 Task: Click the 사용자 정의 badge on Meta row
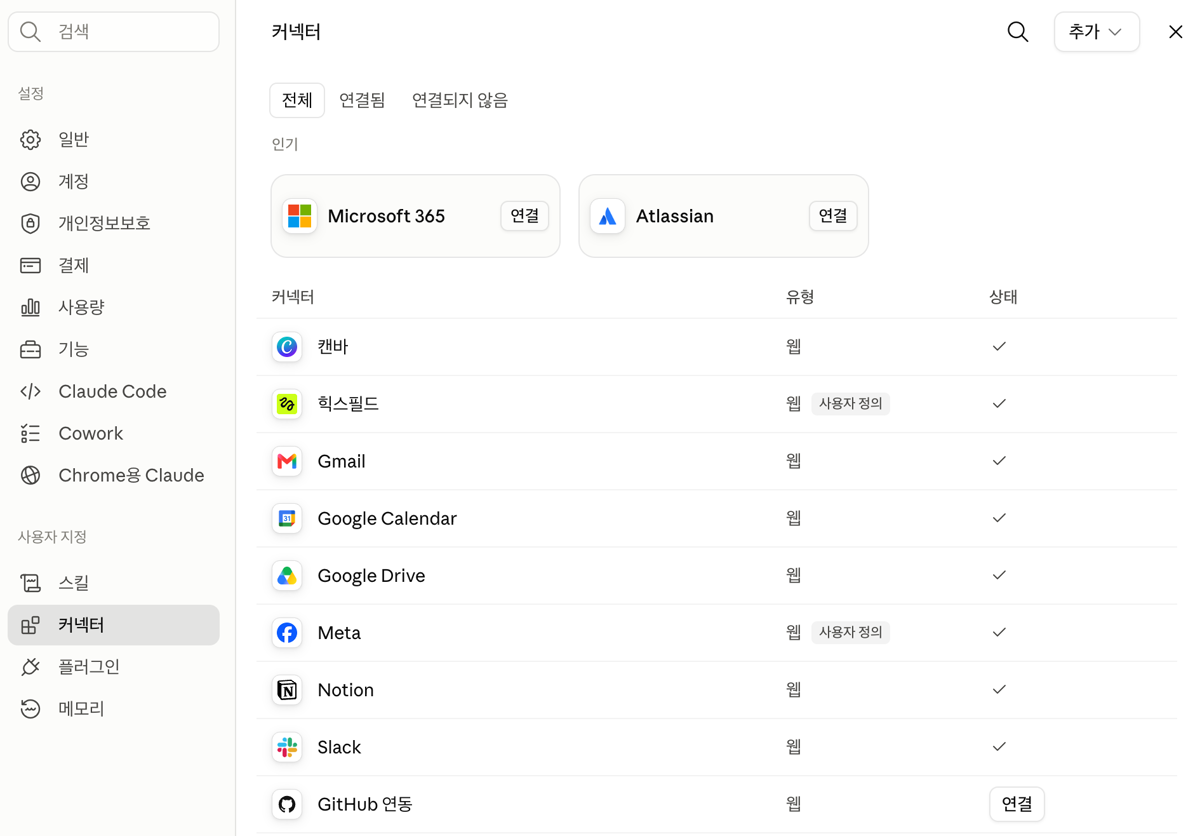point(850,633)
